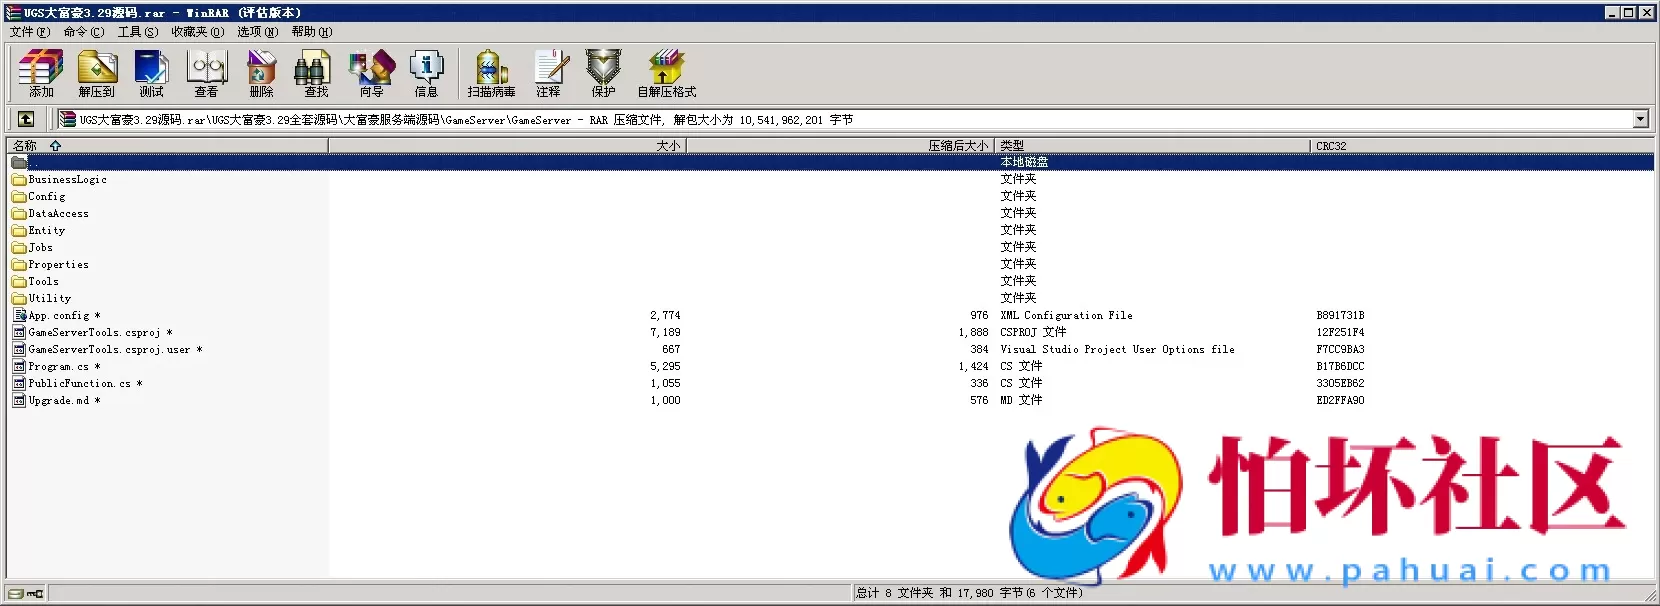Sort by 类型 column header
The width and height of the screenshot is (1660, 606).
(1152, 146)
